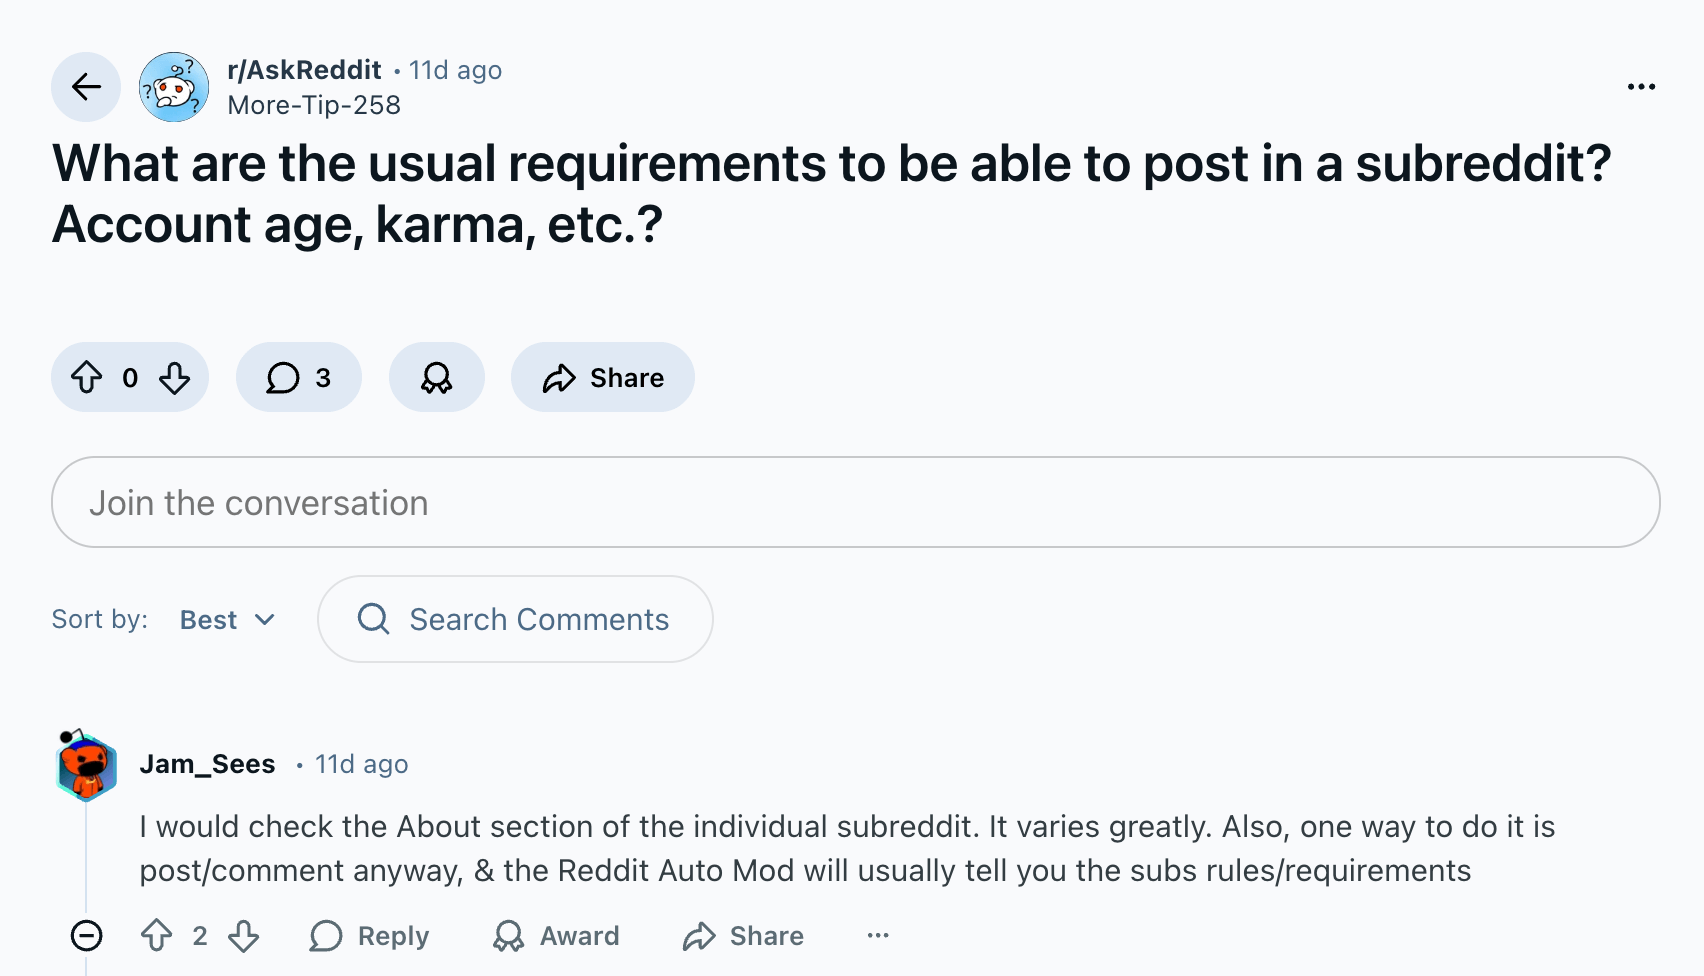Image resolution: width=1704 pixels, height=976 pixels.
Task: Open the post overflow menu
Action: tap(1641, 87)
